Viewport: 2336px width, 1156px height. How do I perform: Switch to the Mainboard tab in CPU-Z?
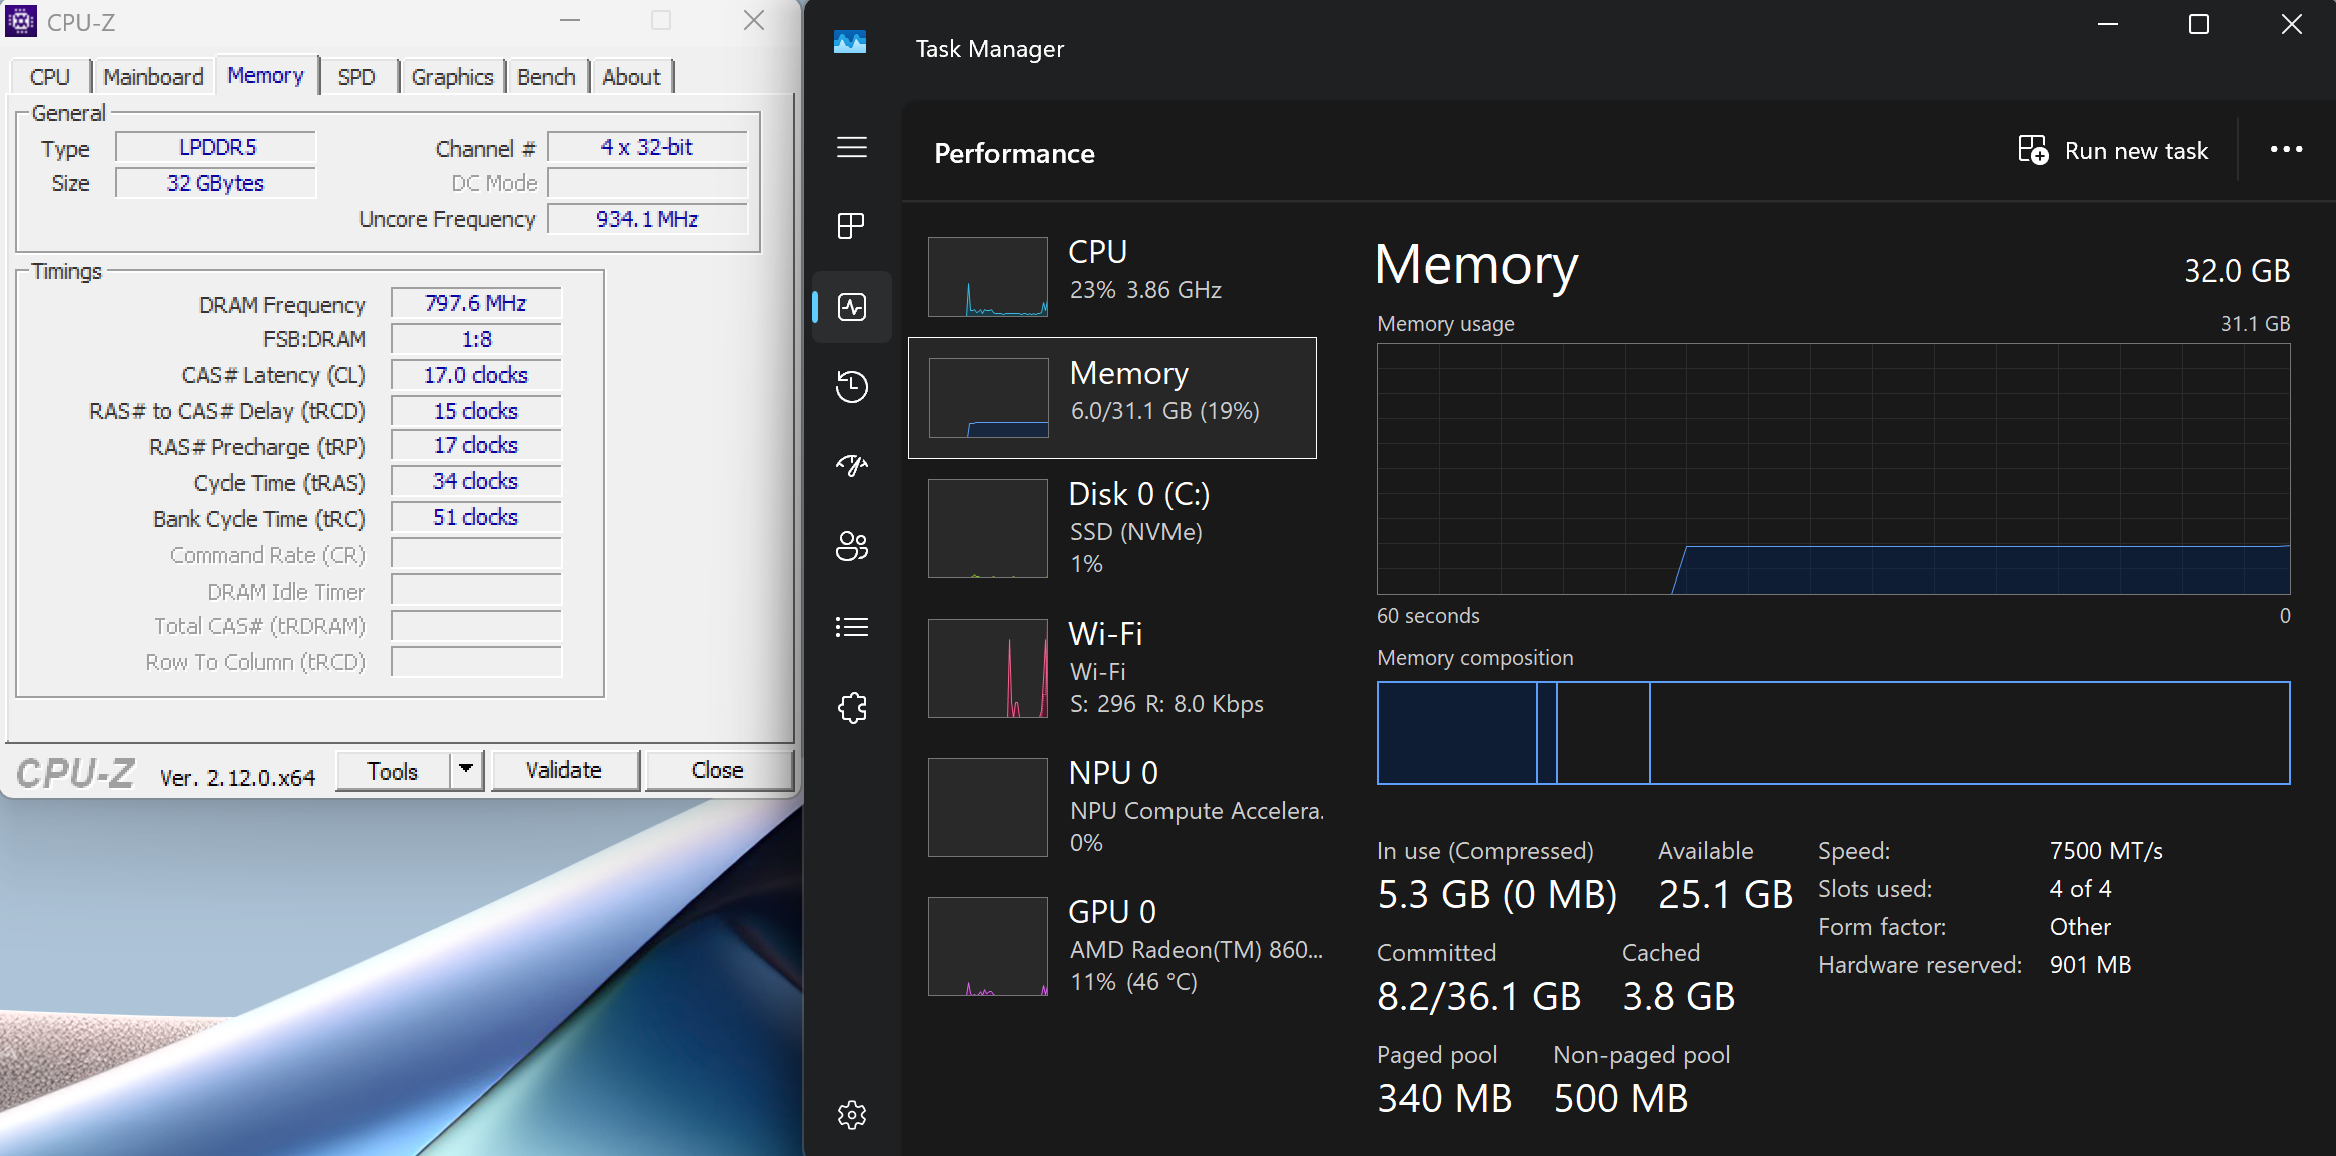[x=153, y=77]
